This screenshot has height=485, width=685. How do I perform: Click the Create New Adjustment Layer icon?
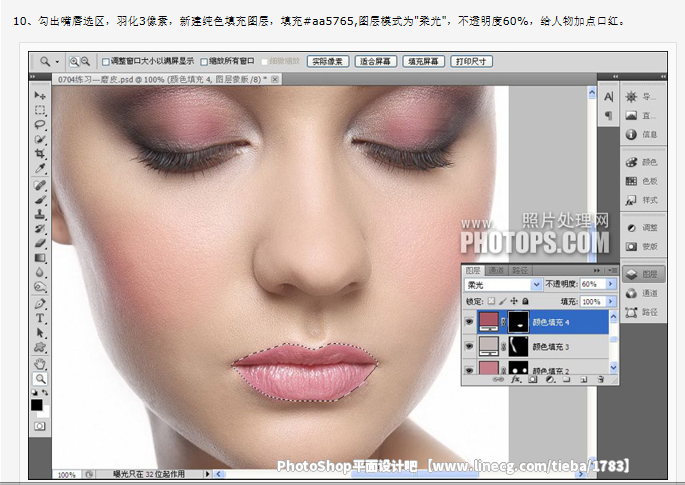click(x=550, y=379)
